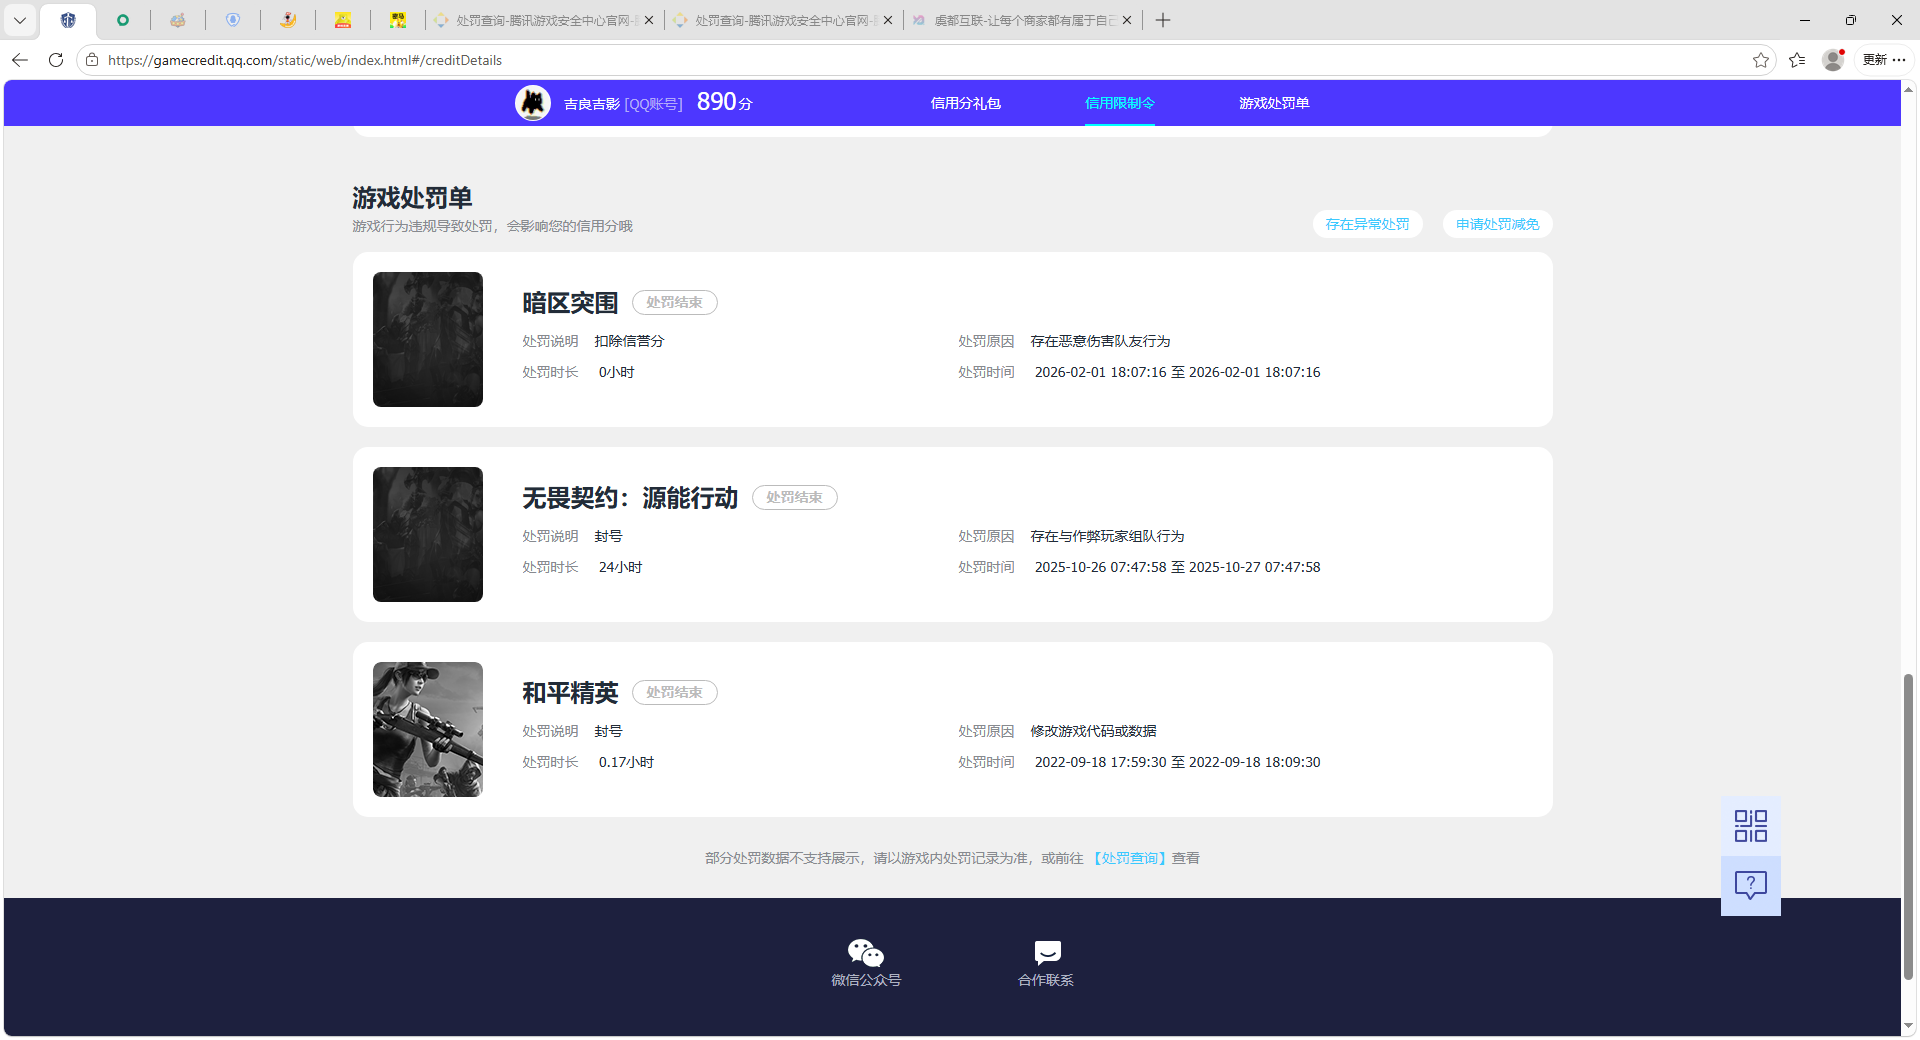Click the 24小时 penalty duration

(x=620, y=567)
